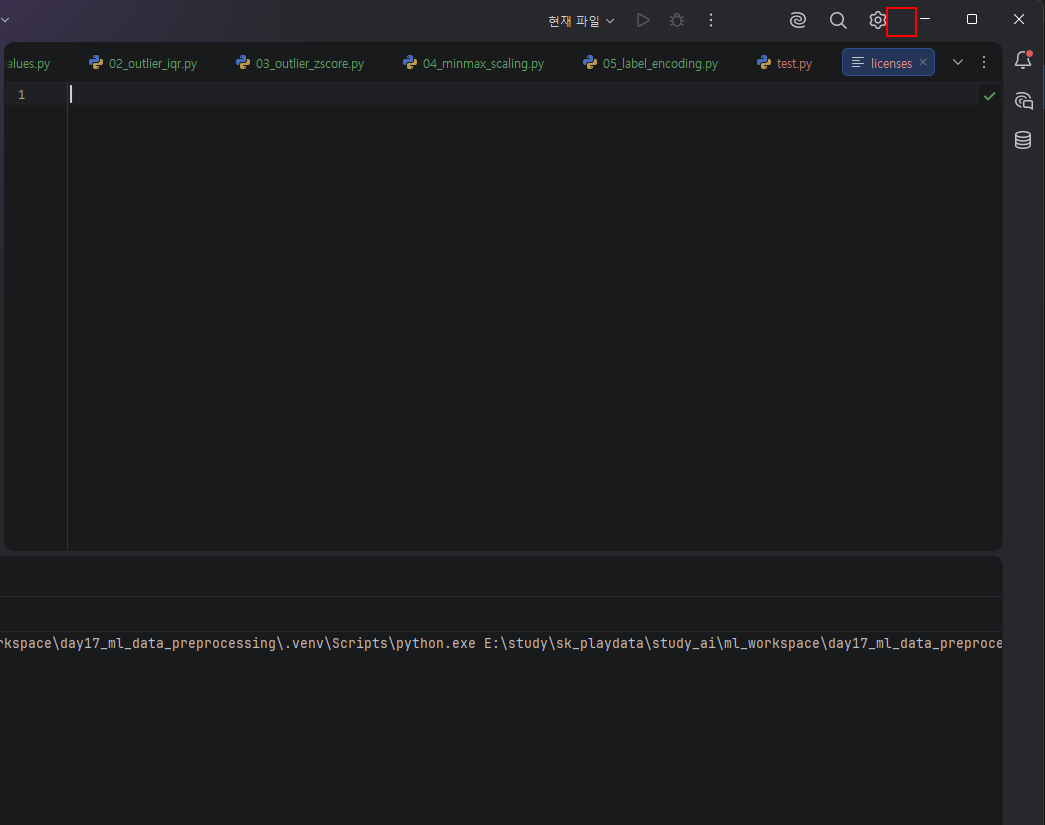This screenshot has height=825, width=1045.
Task: Open Search Everywhere magnifier
Action: pyautogui.click(x=838, y=21)
